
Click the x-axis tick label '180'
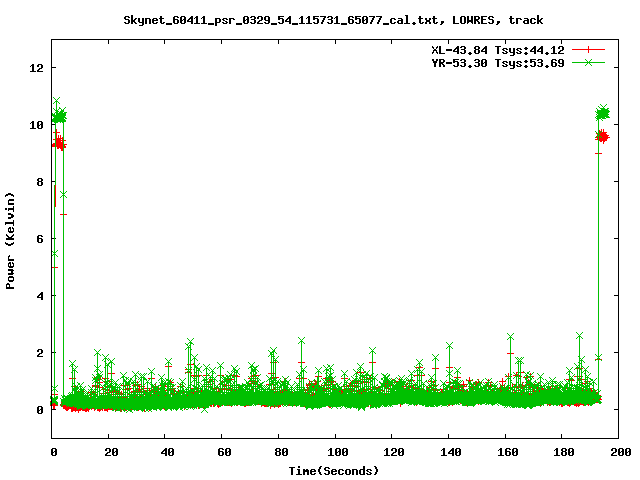click(x=564, y=452)
